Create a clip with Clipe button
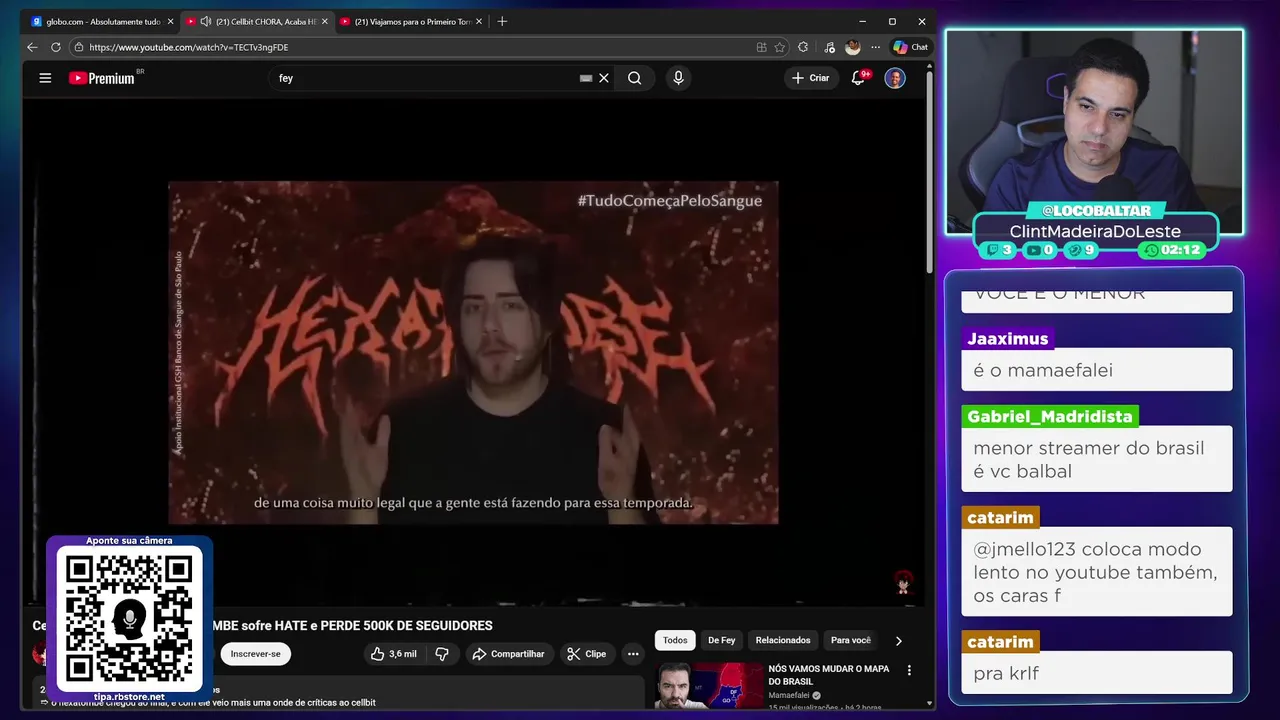Viewport: 1280px width, 720px height. point(586,654)
